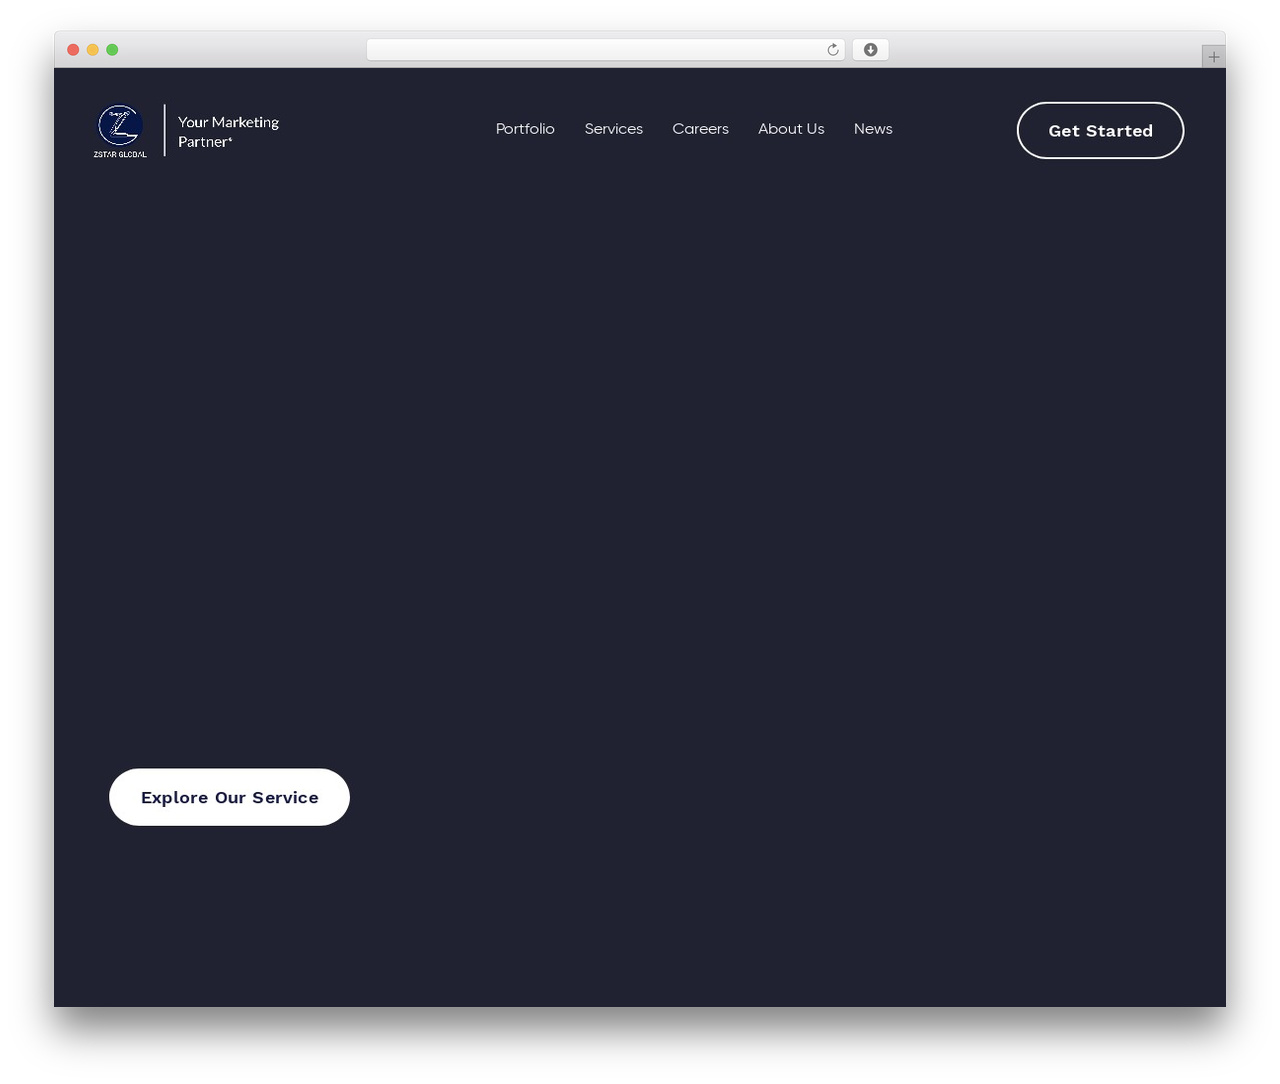Screen dimensions: 1280x1084
Task: Focus the browser address bar
Action: pos(605,50)
